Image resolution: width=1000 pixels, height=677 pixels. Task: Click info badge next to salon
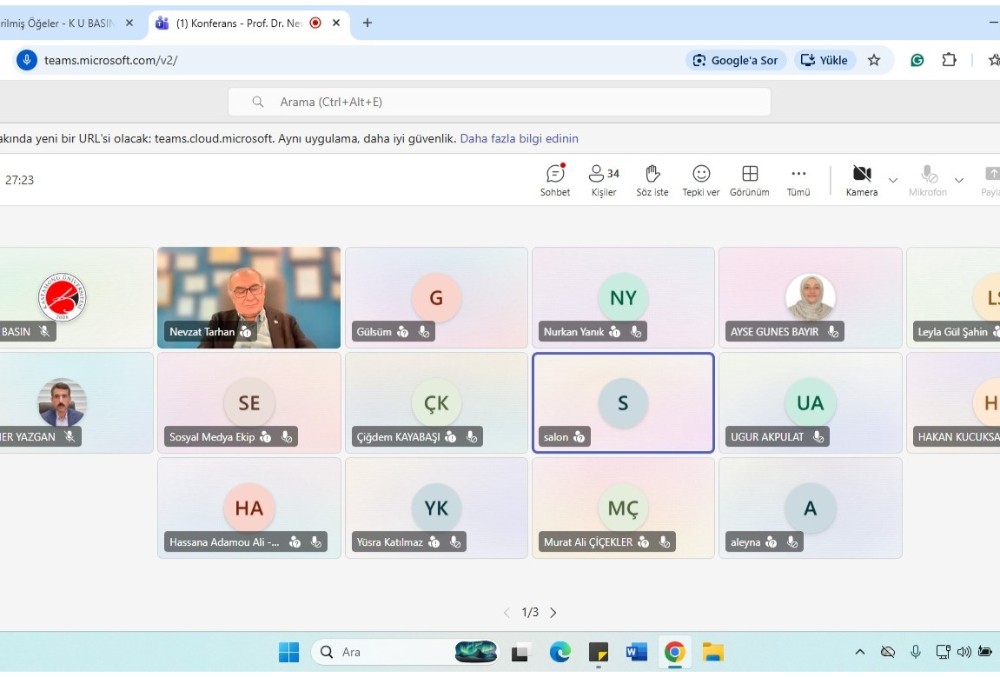579,437
